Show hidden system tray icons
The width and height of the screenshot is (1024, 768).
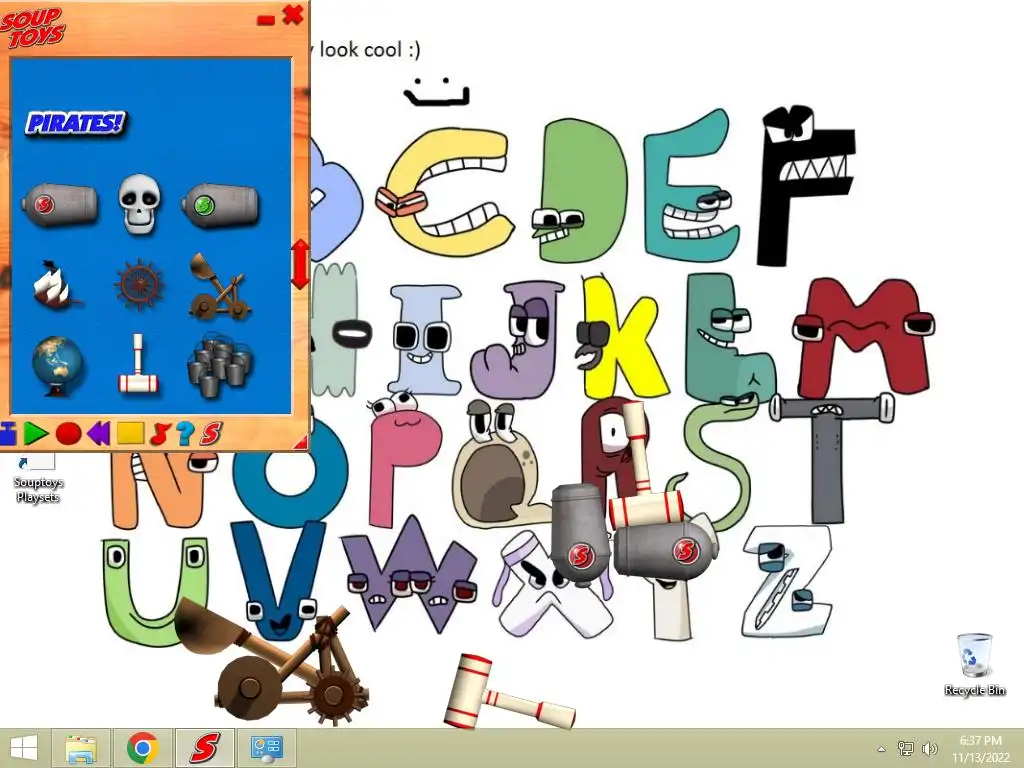pyautogui.click(x=881, y=749)
